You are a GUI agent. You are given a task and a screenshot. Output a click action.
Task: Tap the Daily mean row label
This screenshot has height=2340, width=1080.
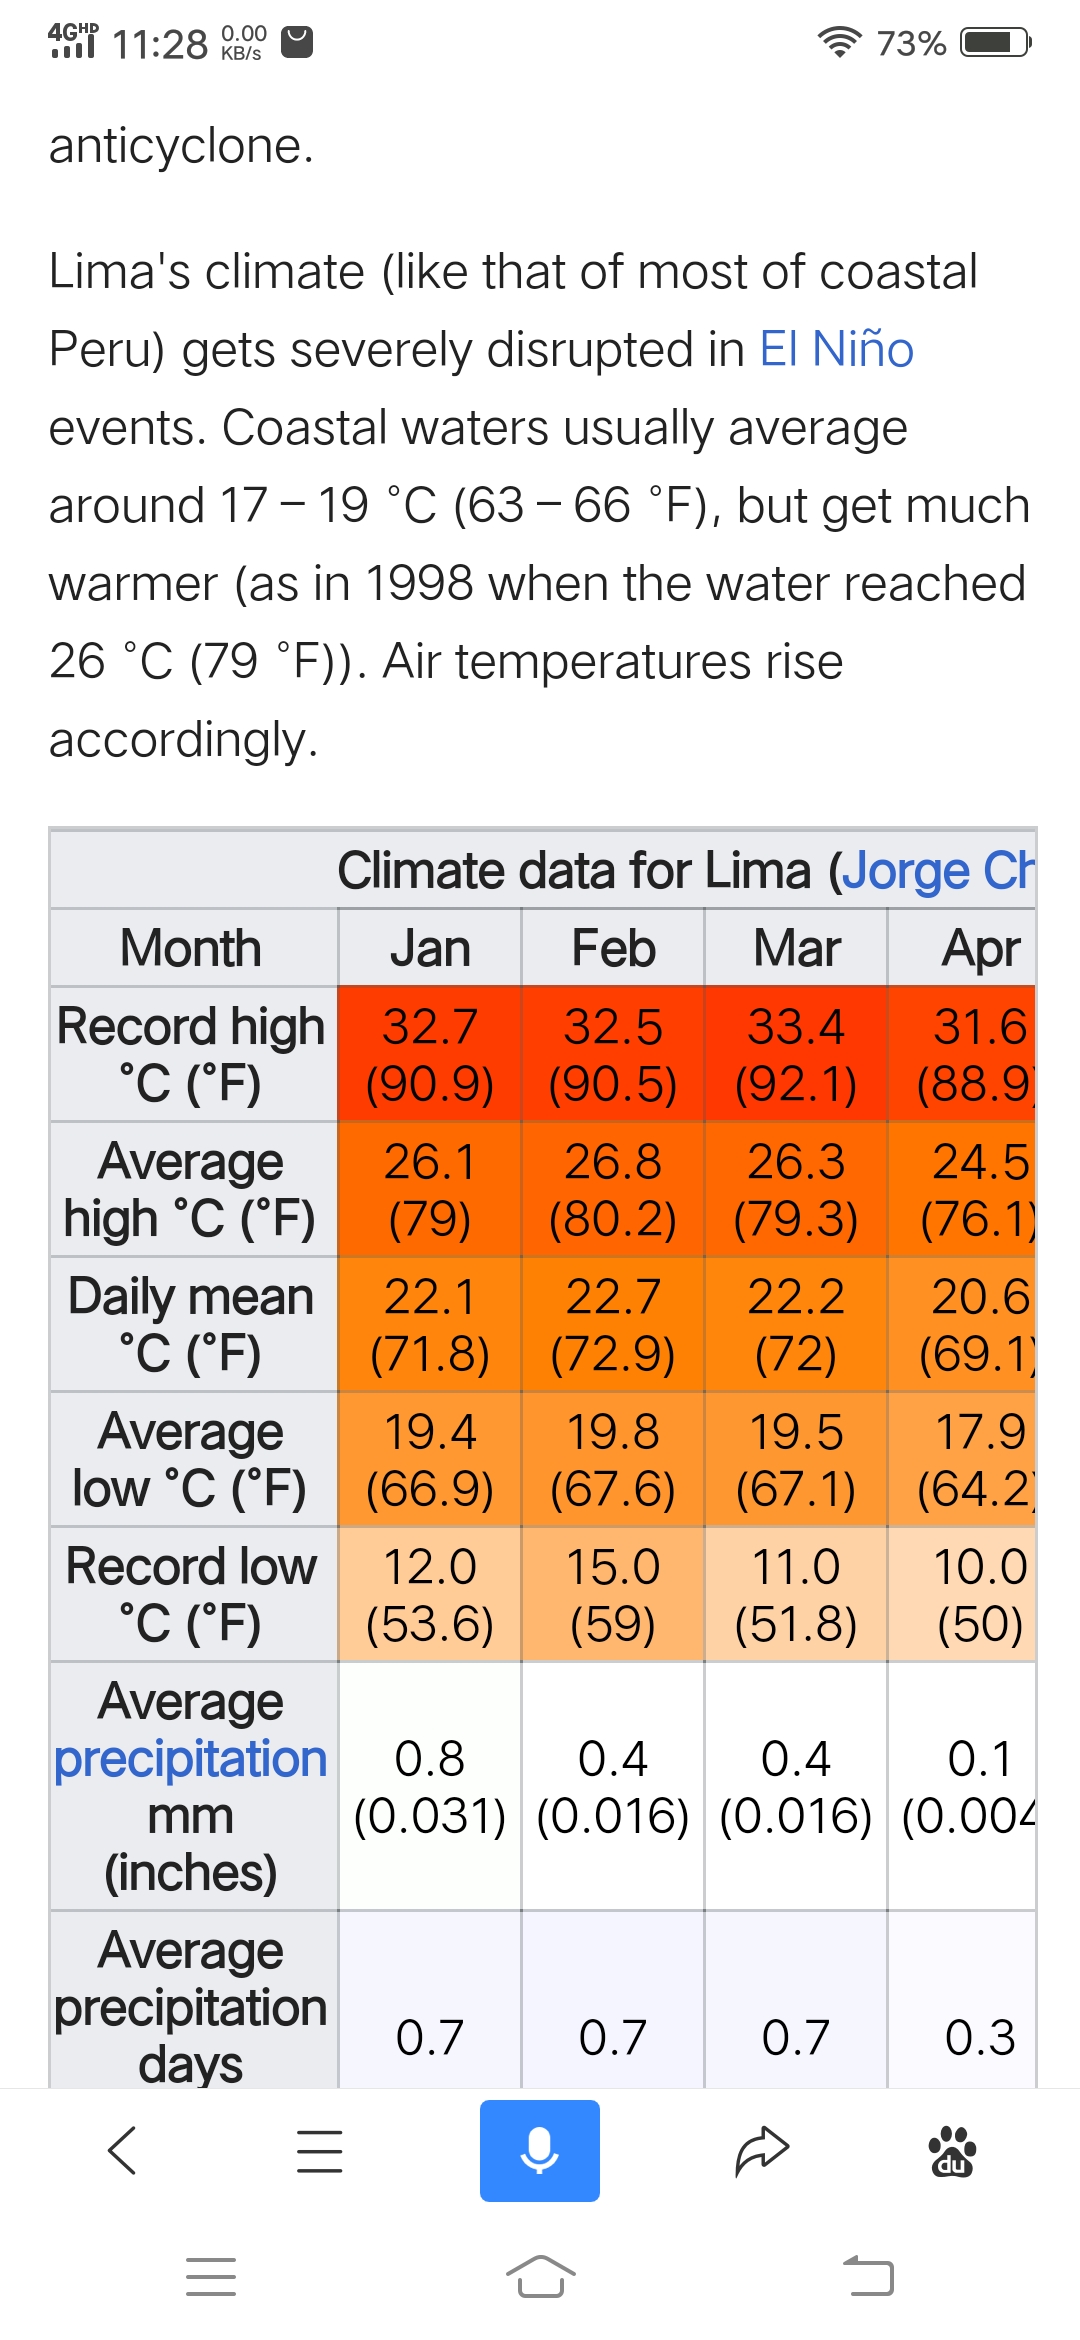pos(191,1323)
